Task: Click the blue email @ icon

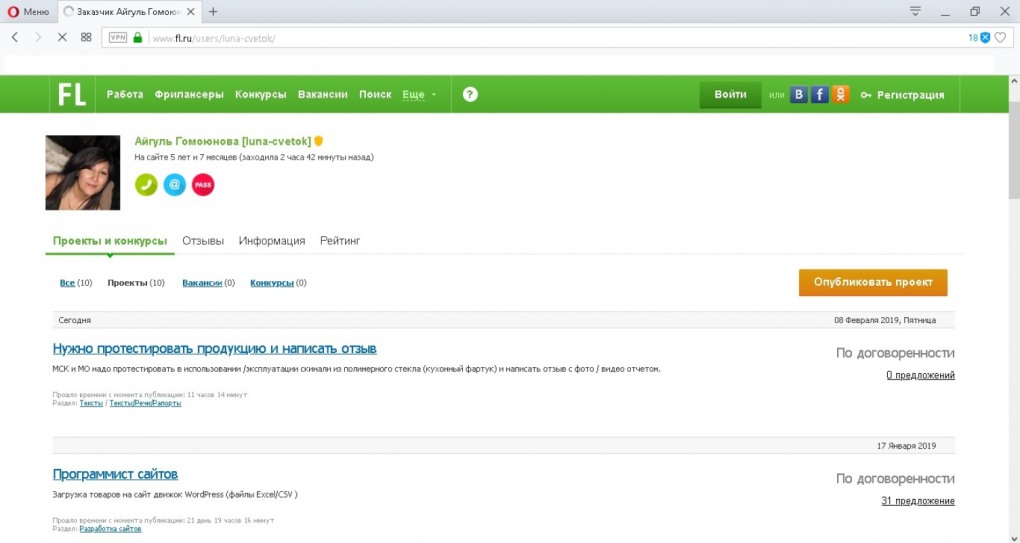Action: click(x=174, y=185)
